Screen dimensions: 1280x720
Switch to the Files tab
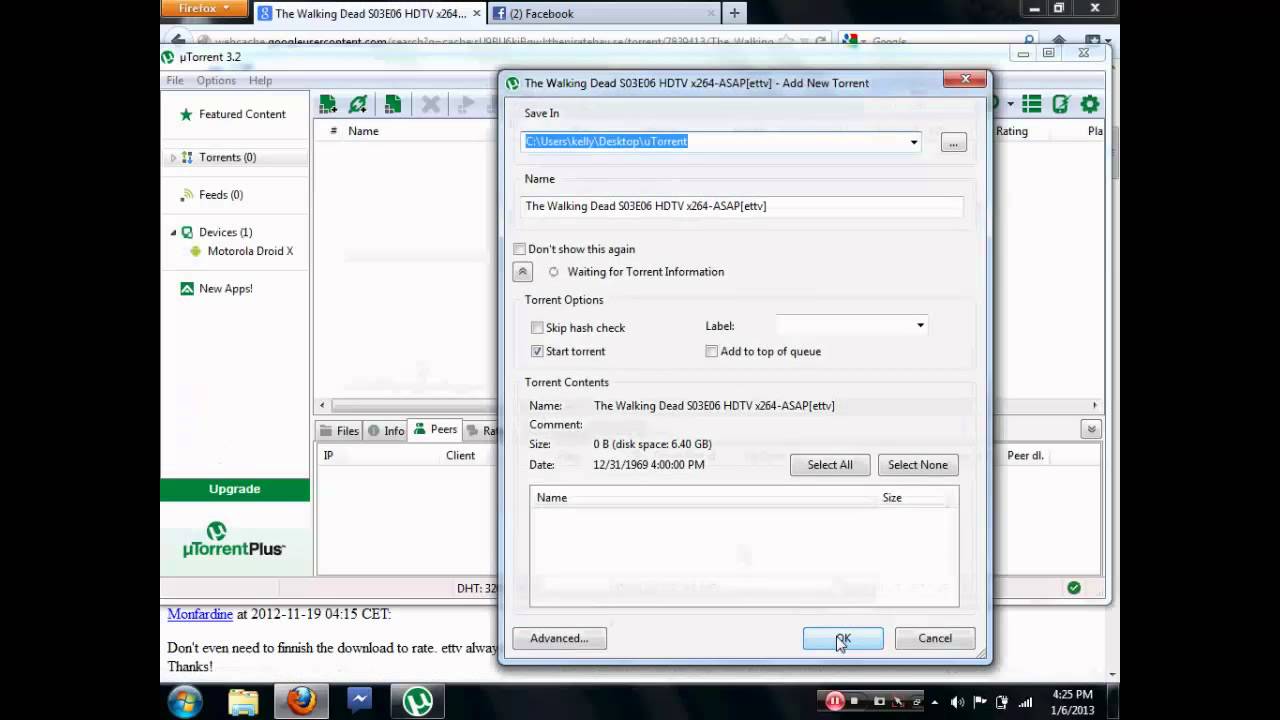click(339, 431)
